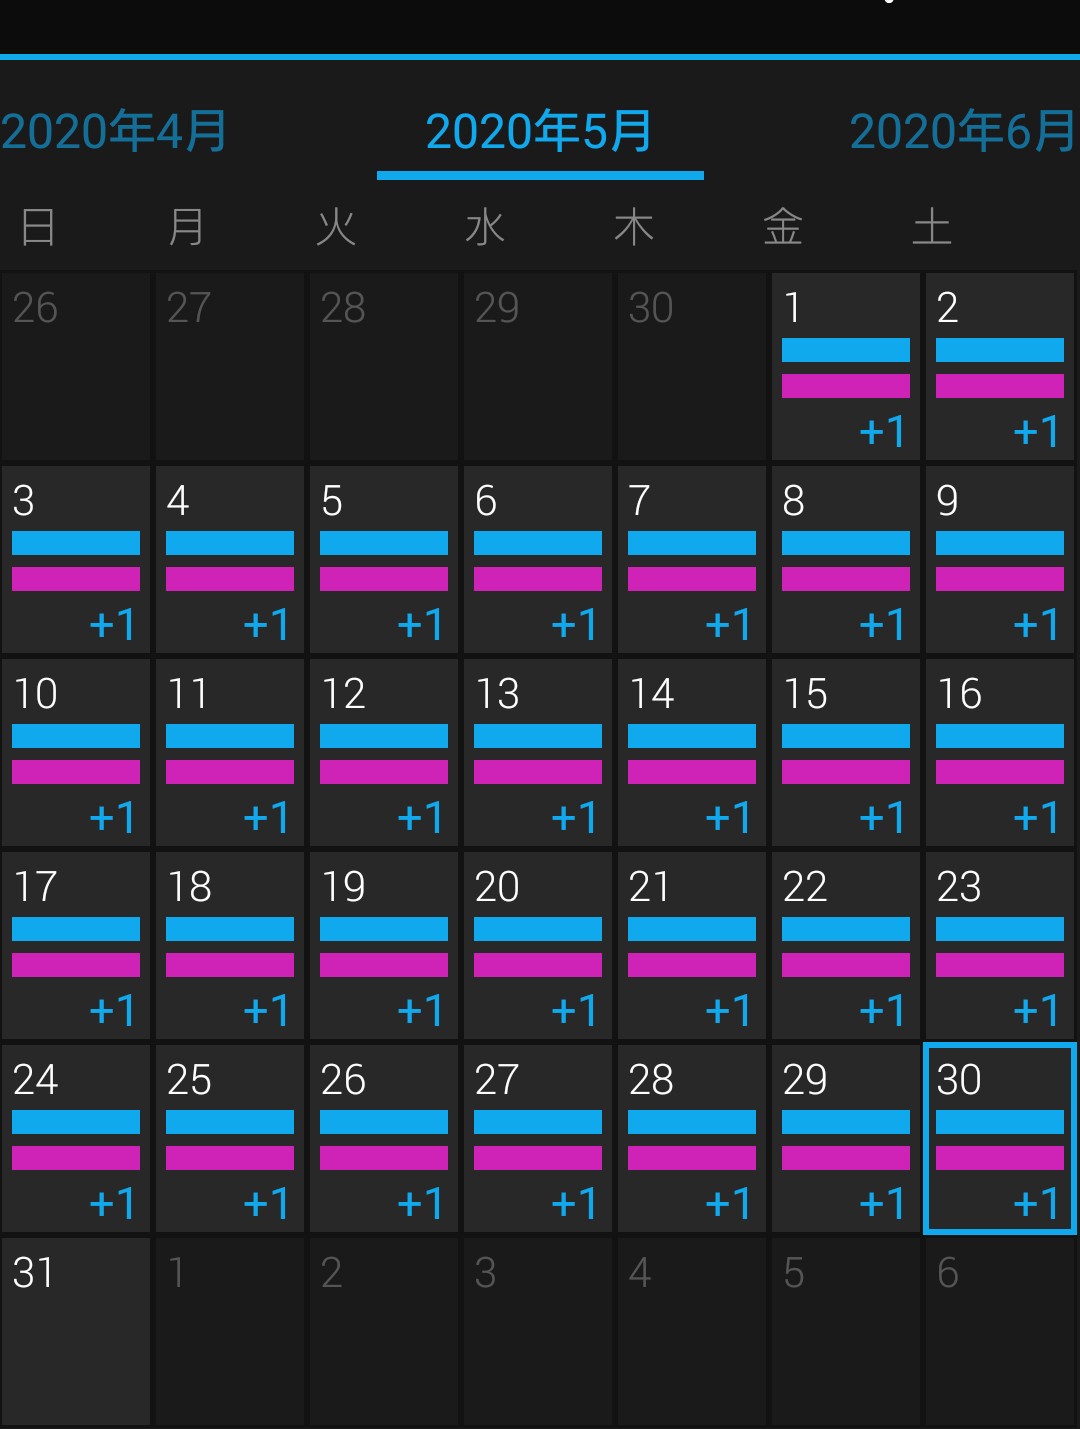Open the magenta event bar on May 27
The height and width of the screenshot is (1429, 1080).
click(x=538, y=1158)
